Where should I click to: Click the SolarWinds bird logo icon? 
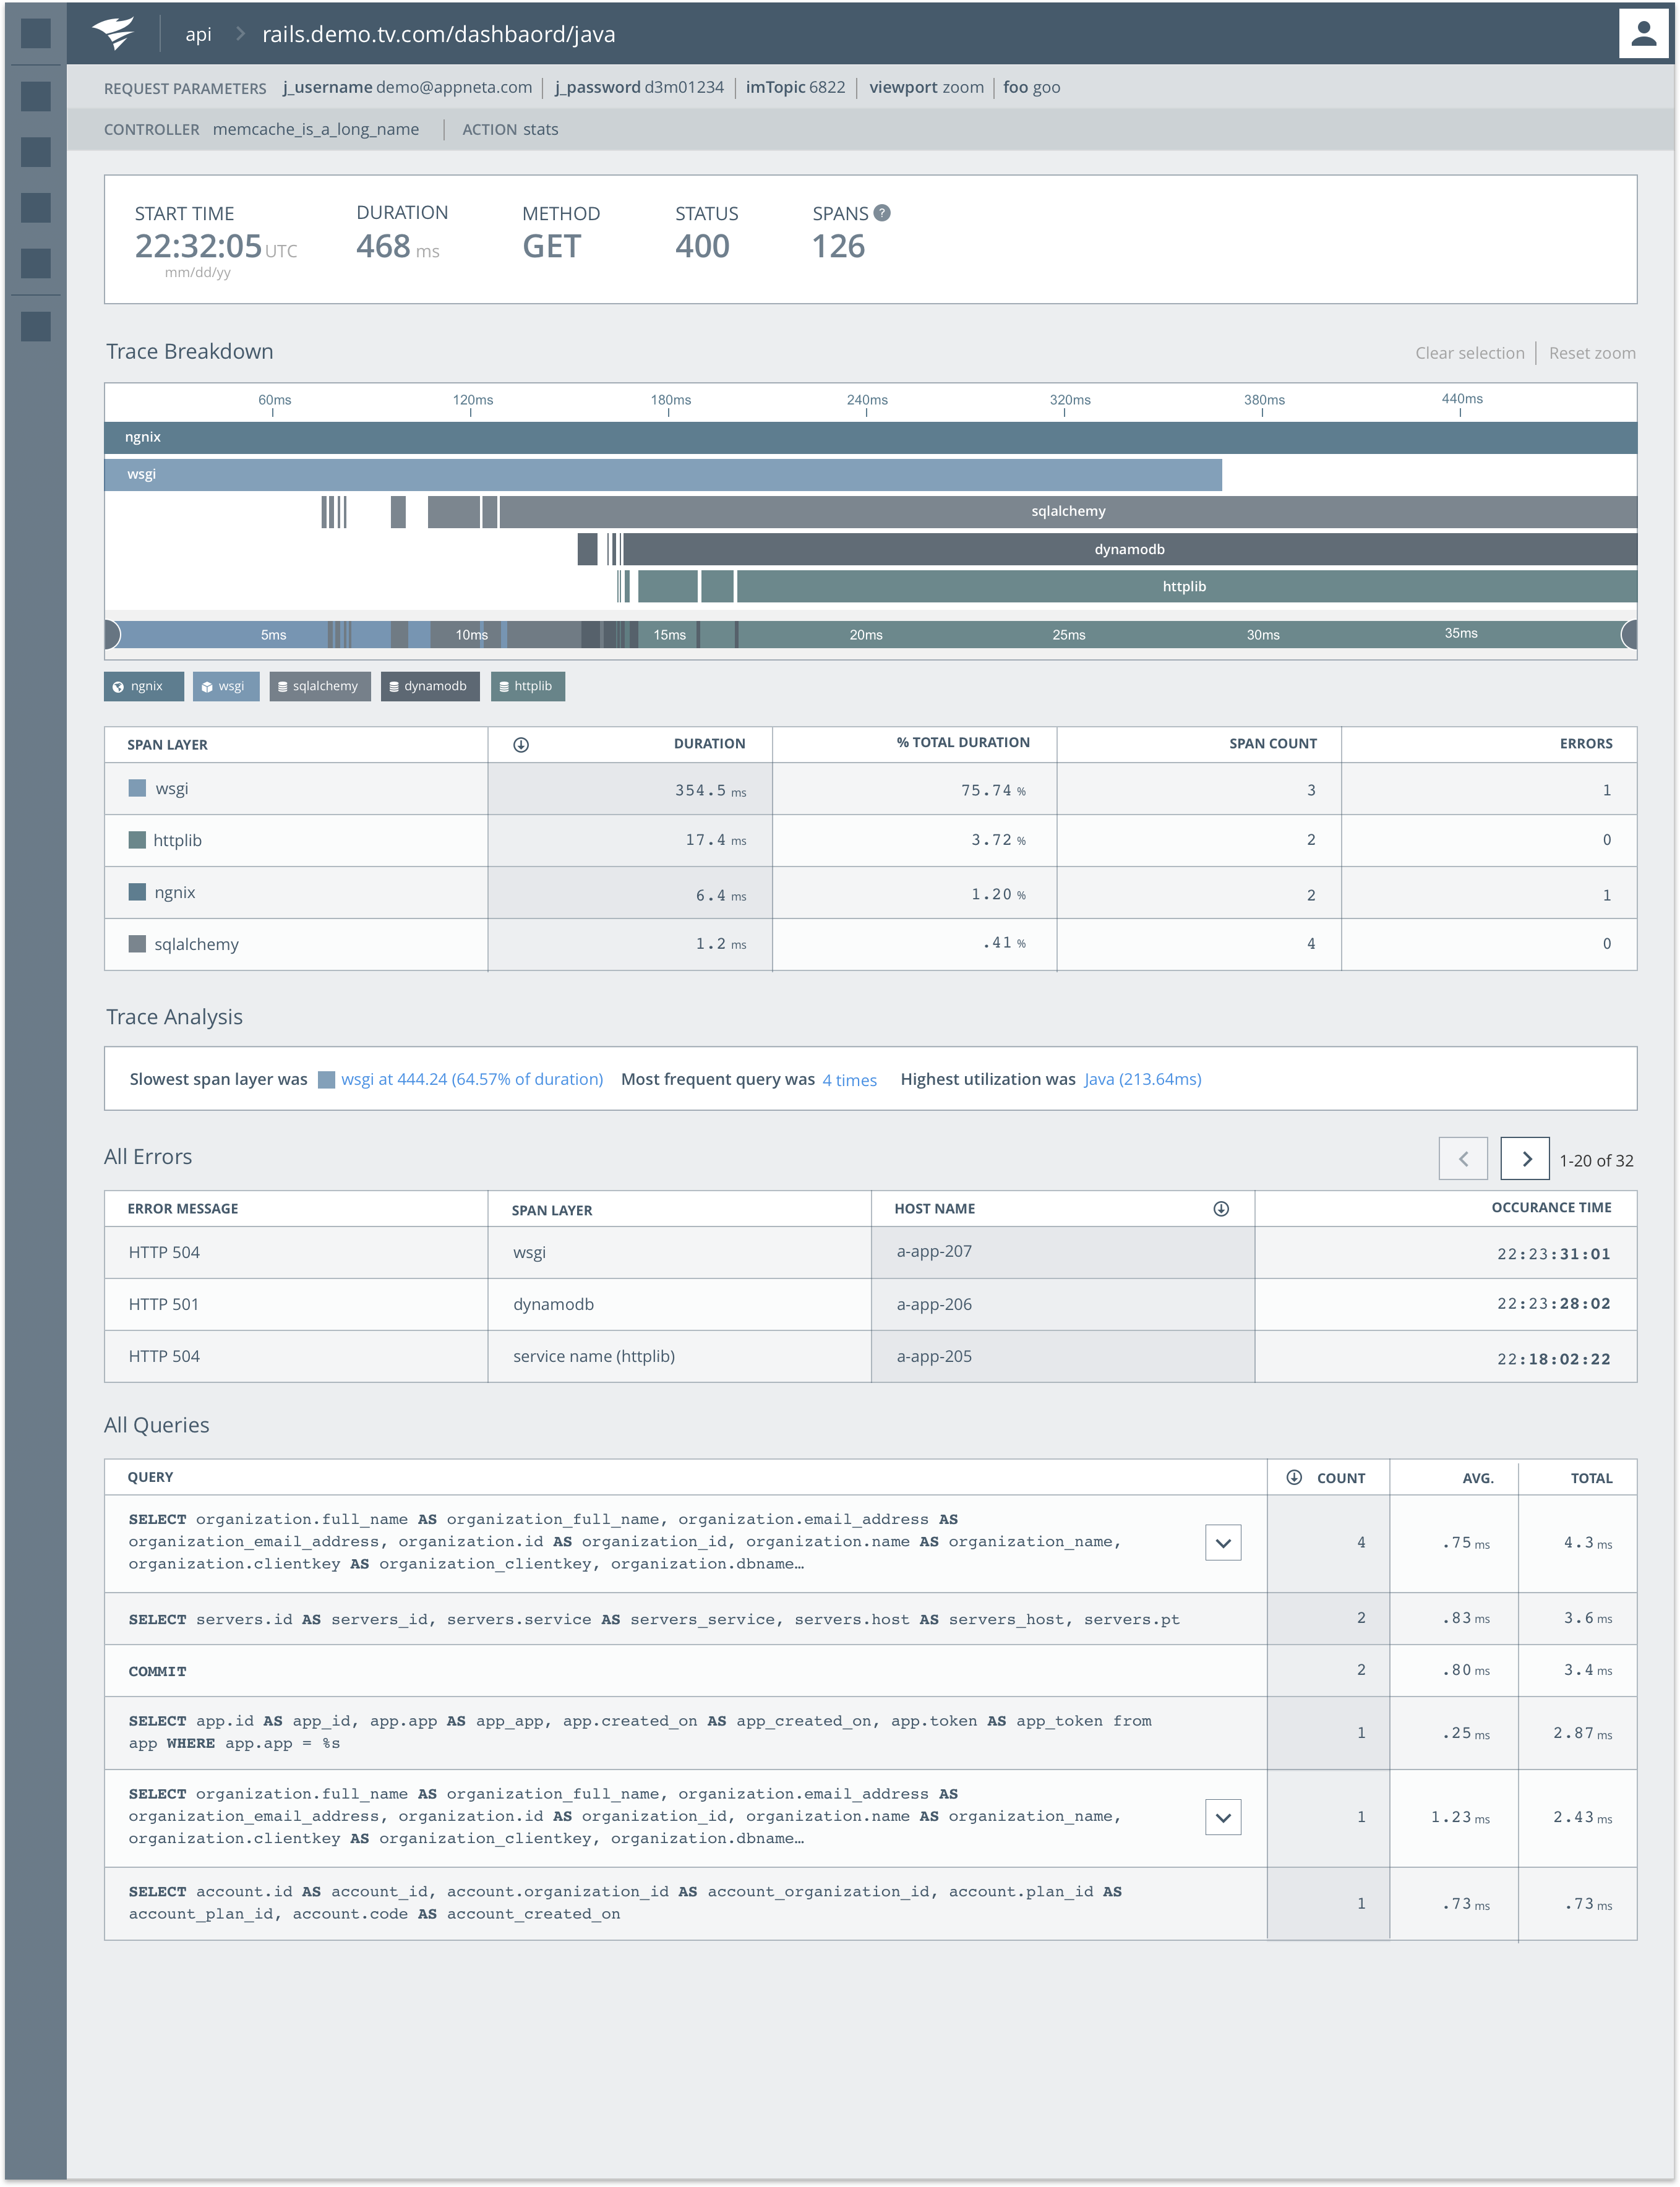click(113, 33)
